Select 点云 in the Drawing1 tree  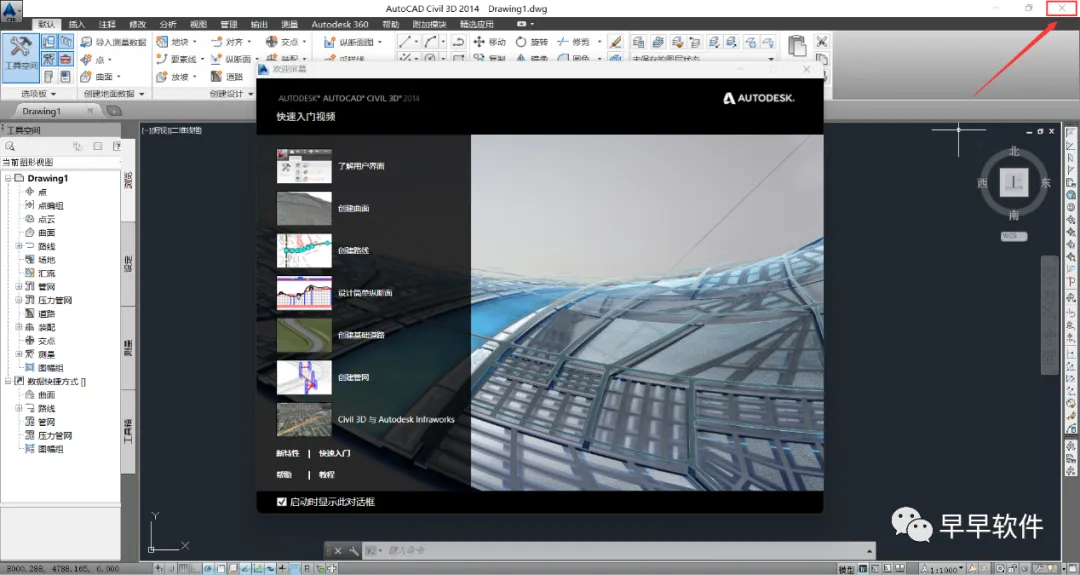(47, 219)
